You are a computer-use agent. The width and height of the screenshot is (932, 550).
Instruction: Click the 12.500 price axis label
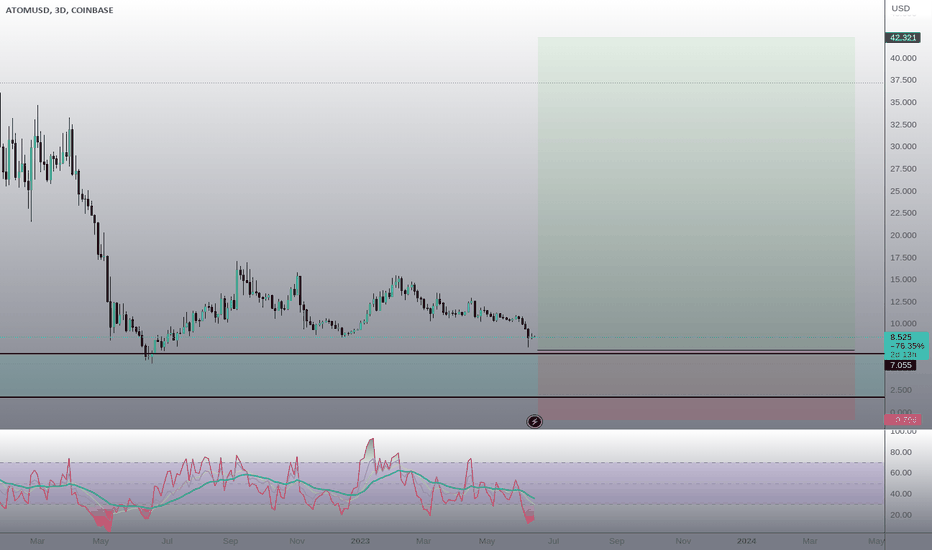tap(903, 301)
